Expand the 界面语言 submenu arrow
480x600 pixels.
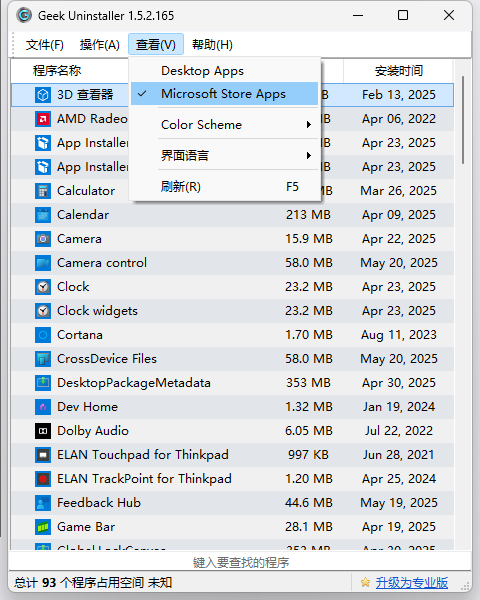point(309,156)
